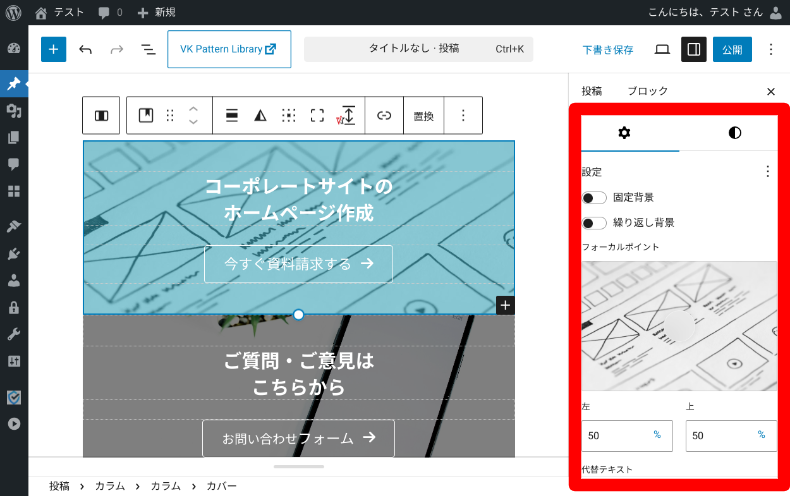Click the 置換 replace button
Viewport: 790px width, 496px height.
(x=424, y=116)
